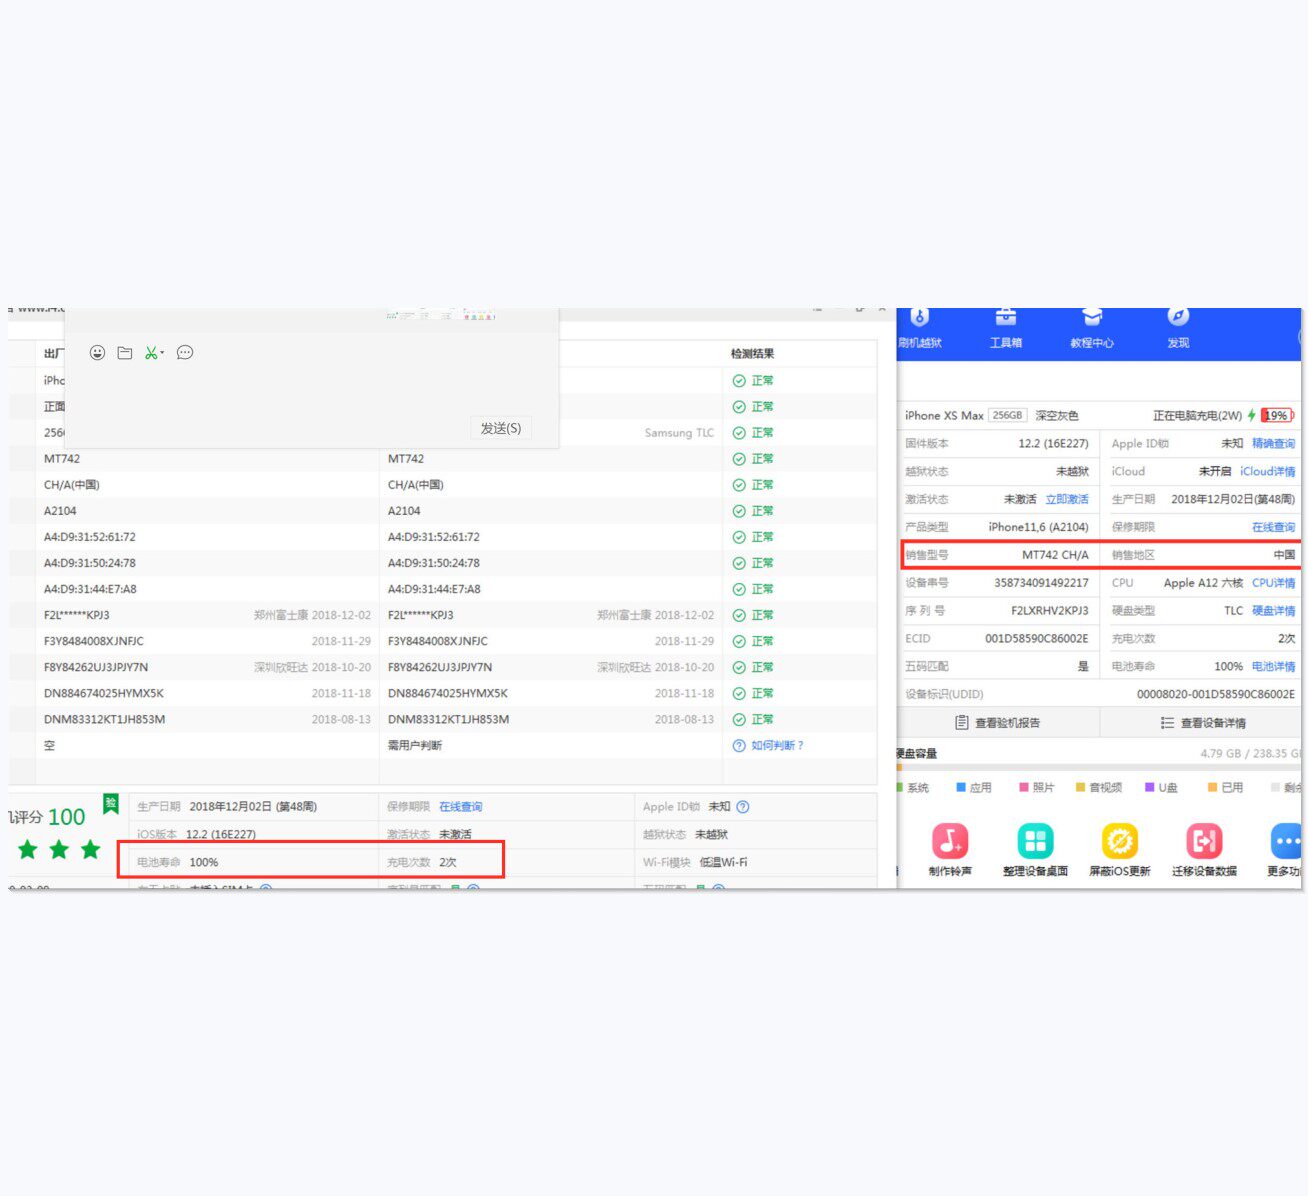Click 立即激活 to activate the device
1308x1196 pixels.
click(1067, 499)
